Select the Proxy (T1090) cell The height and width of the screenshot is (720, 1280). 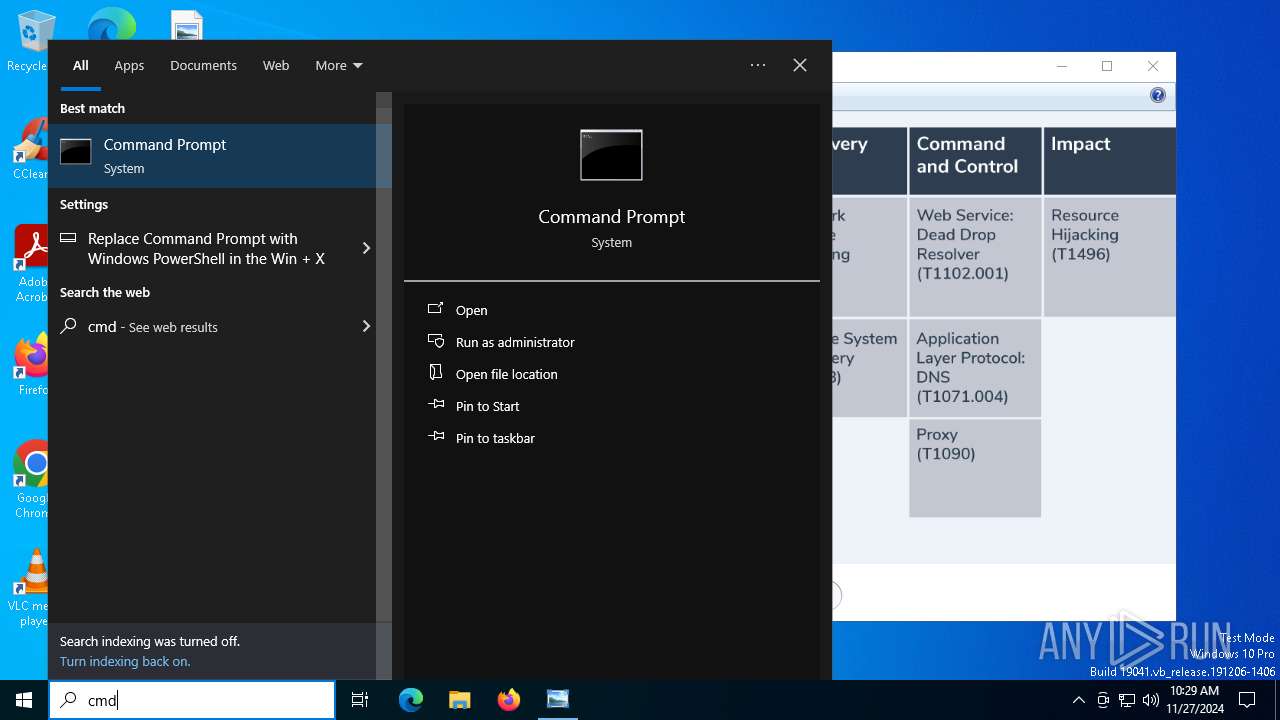(x=975, y=468)
